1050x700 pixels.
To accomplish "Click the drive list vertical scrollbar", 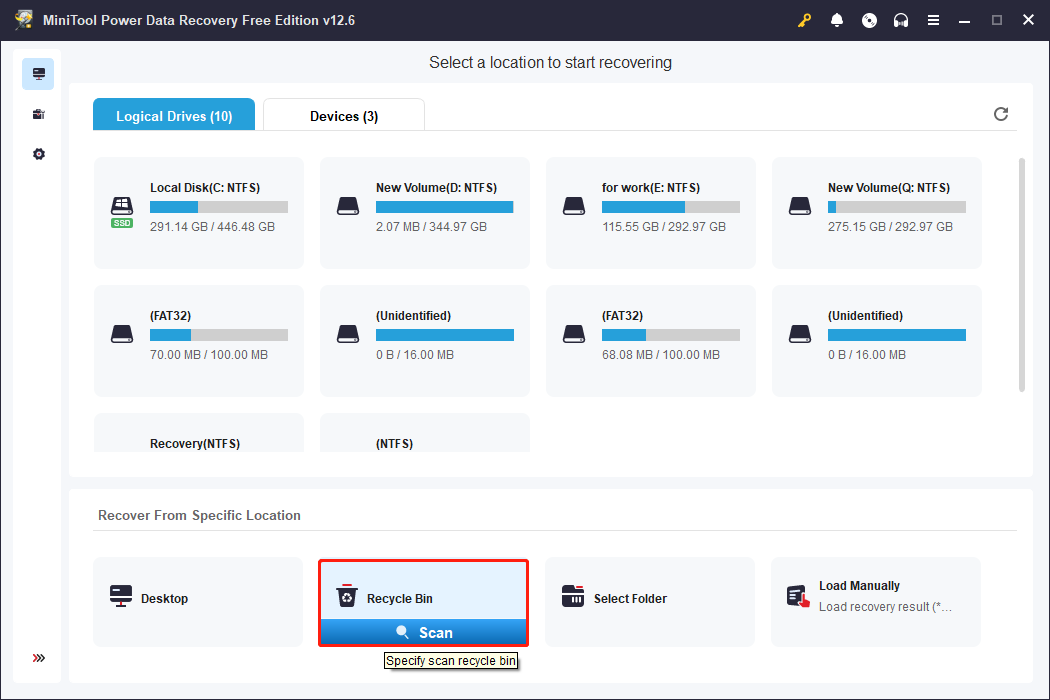I will coord(1021,275).
